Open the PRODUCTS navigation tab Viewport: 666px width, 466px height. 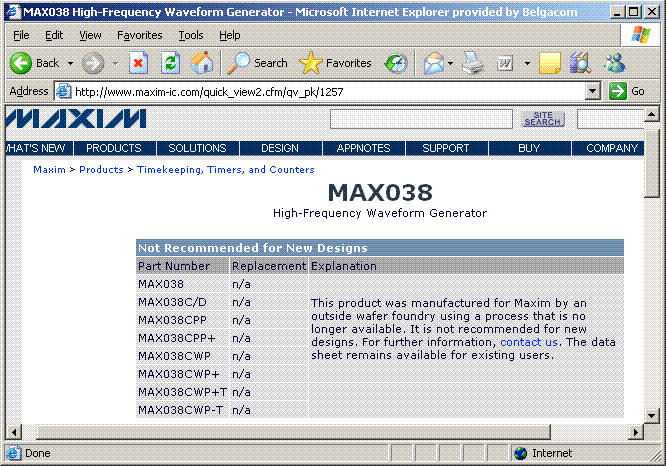tap(114, 148)
